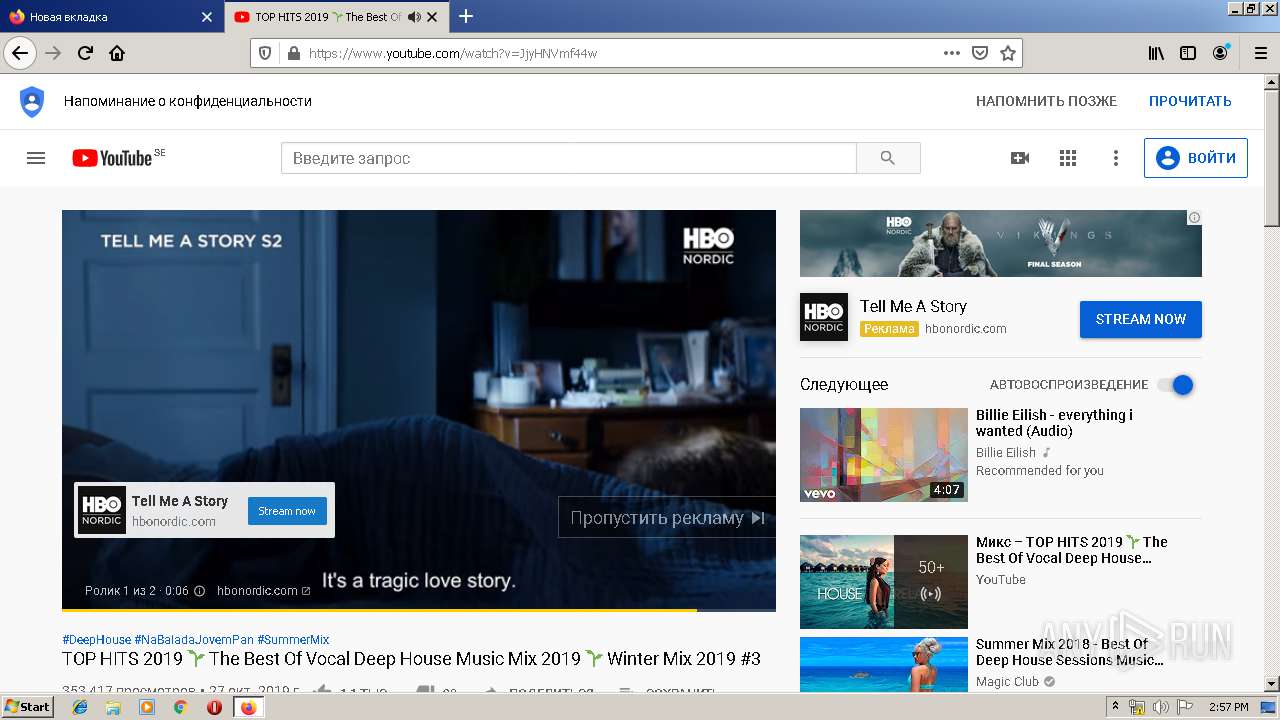Open YouTube apps grid icon
1280x720 pixels.
[x=1068, y=158]
